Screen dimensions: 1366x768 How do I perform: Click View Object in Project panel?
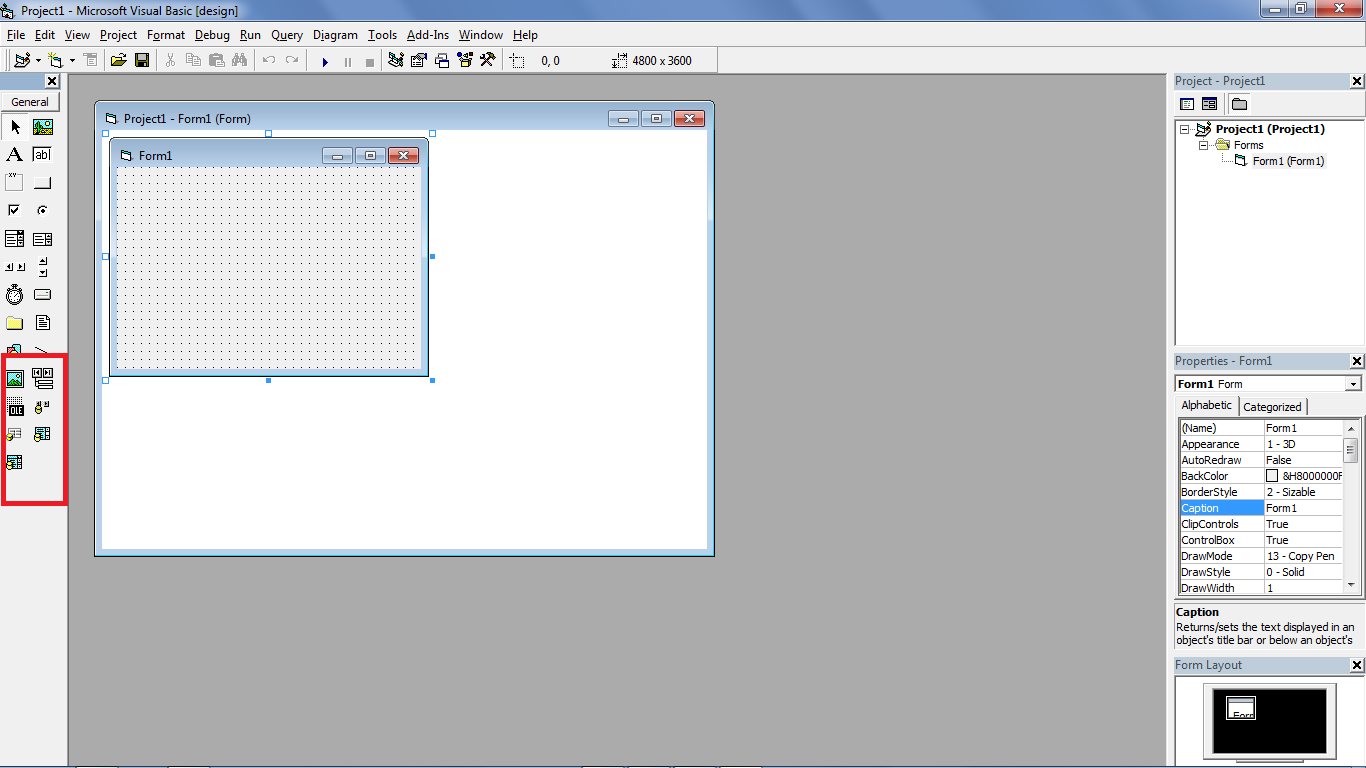coord(1209,104)
